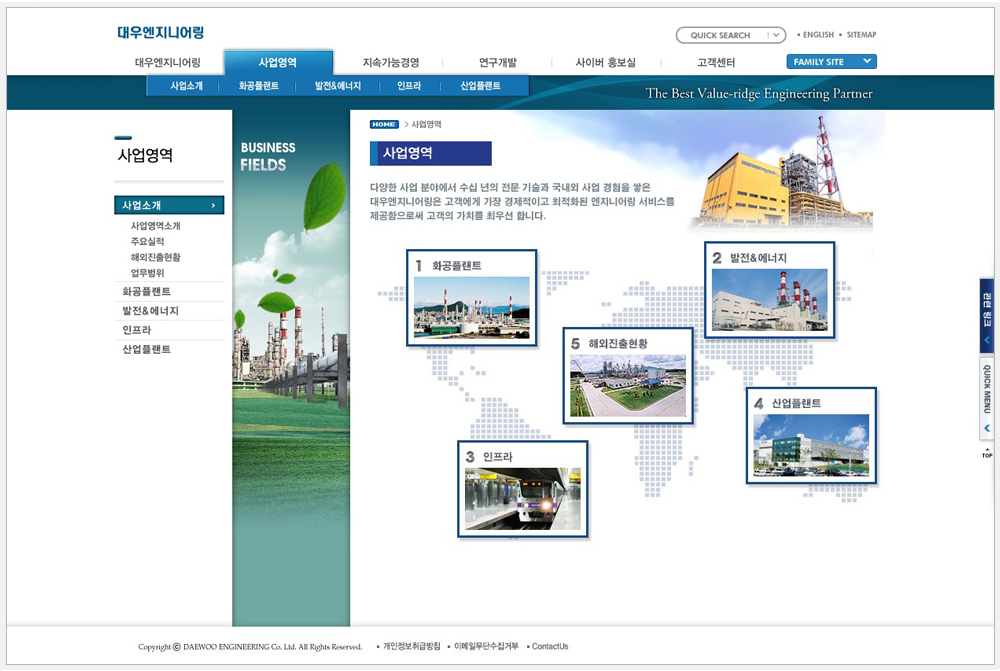
Task: Open the QUICK SEARCH dropdown
Action: tap(776, 35)
